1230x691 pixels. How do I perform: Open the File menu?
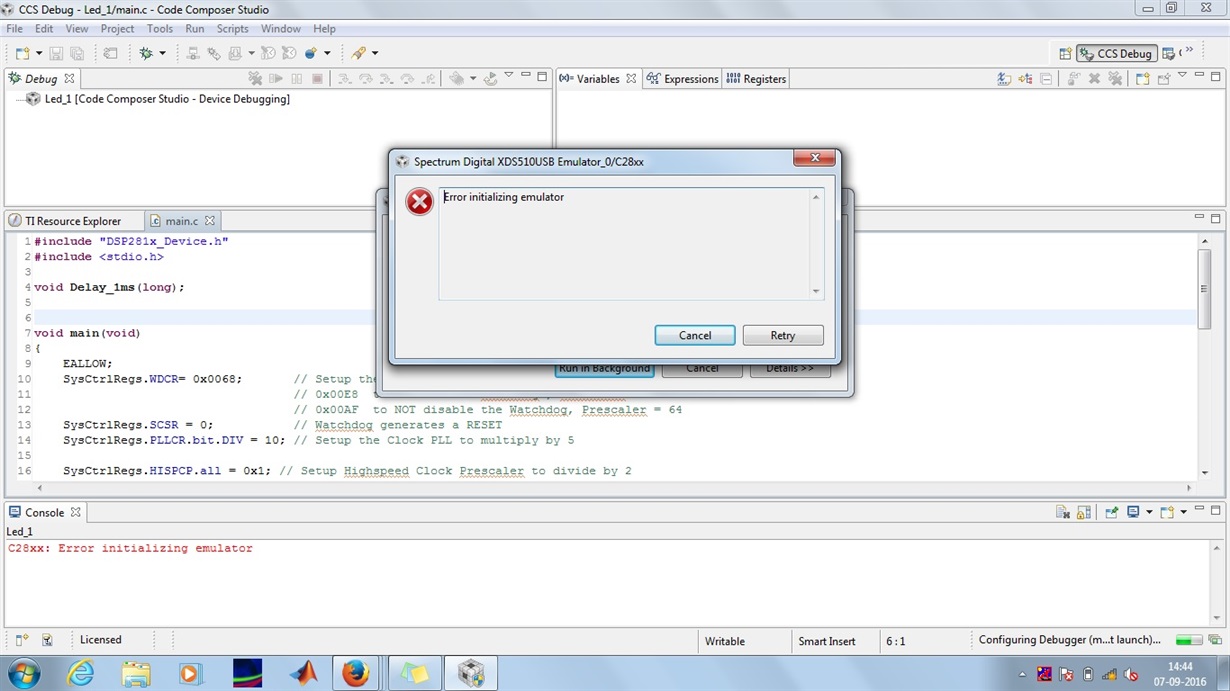click(x=14, y=29)
